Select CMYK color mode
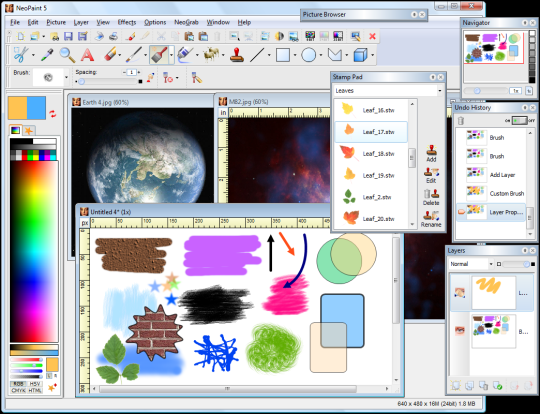 pos(18,391)
